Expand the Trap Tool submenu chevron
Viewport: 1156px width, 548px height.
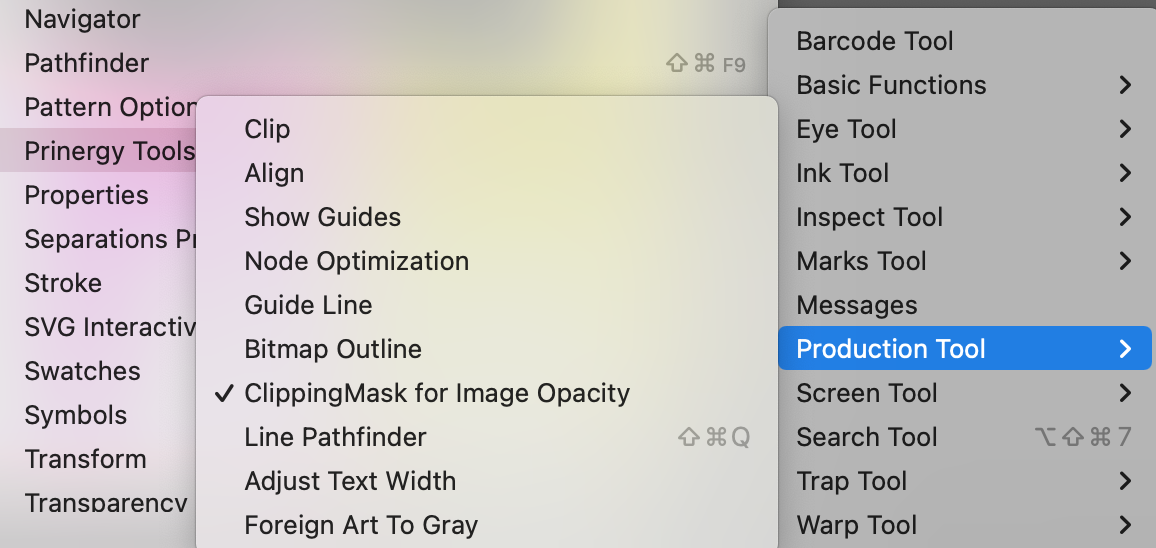click(1125, 481)
